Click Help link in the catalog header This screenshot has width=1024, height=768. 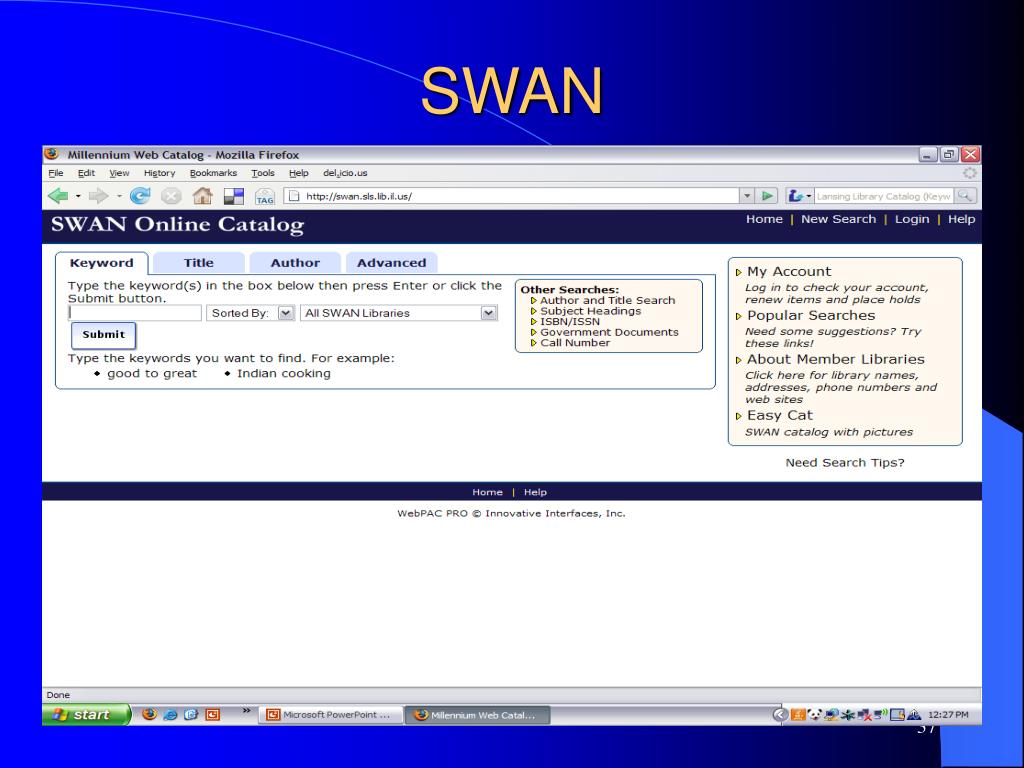tap(961, 219)
